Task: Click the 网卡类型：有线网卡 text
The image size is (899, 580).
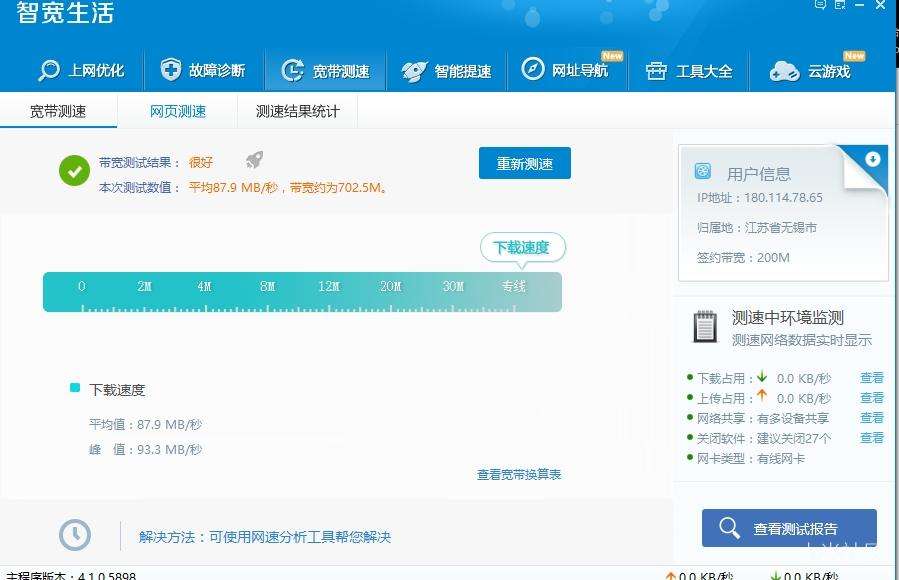Action: pos(751,458)
